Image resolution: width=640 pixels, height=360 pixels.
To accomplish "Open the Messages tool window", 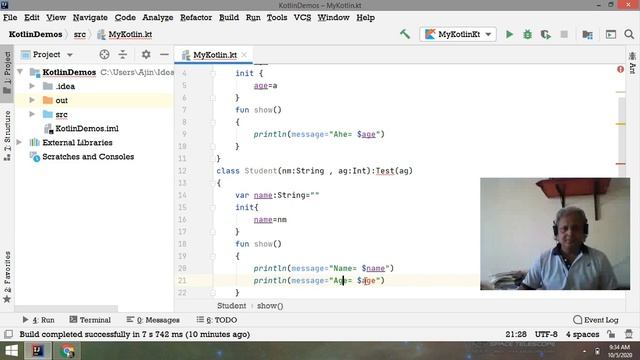I will click(x=153, y=320).
